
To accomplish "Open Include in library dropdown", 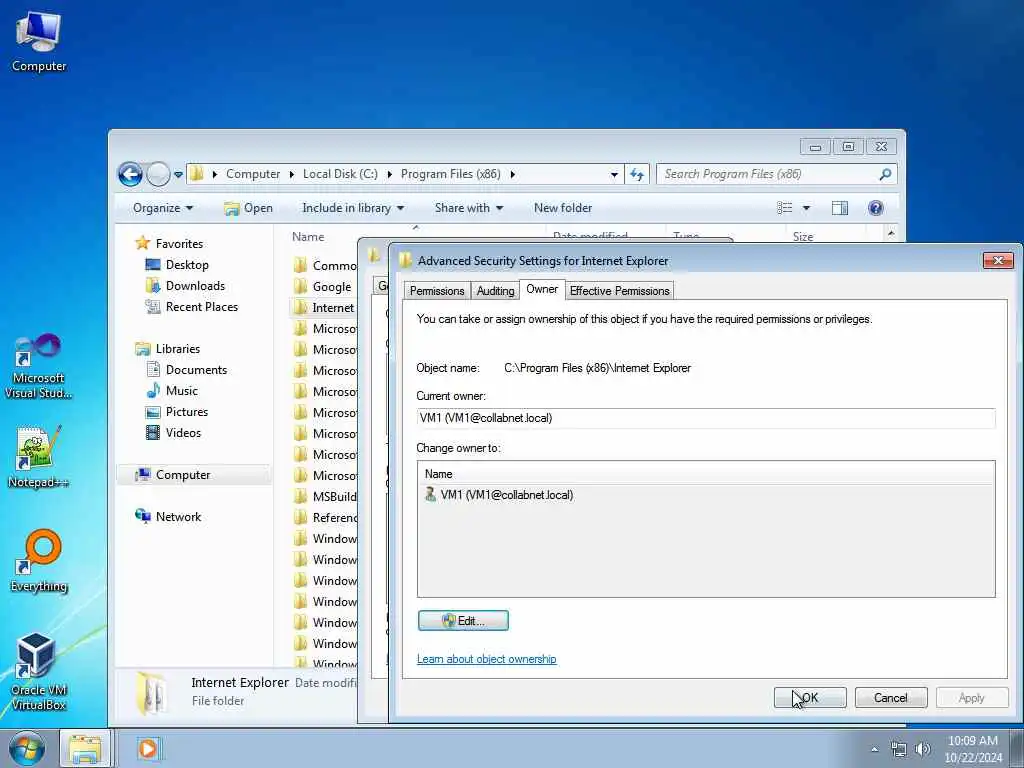I will (353, 208).
